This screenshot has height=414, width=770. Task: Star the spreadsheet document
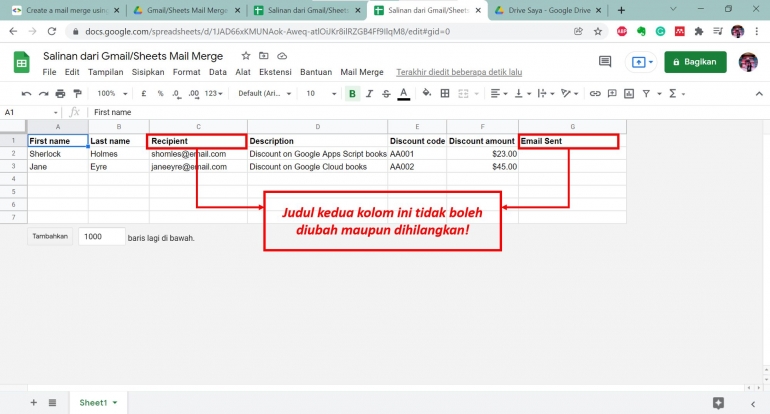click(246, 55)
